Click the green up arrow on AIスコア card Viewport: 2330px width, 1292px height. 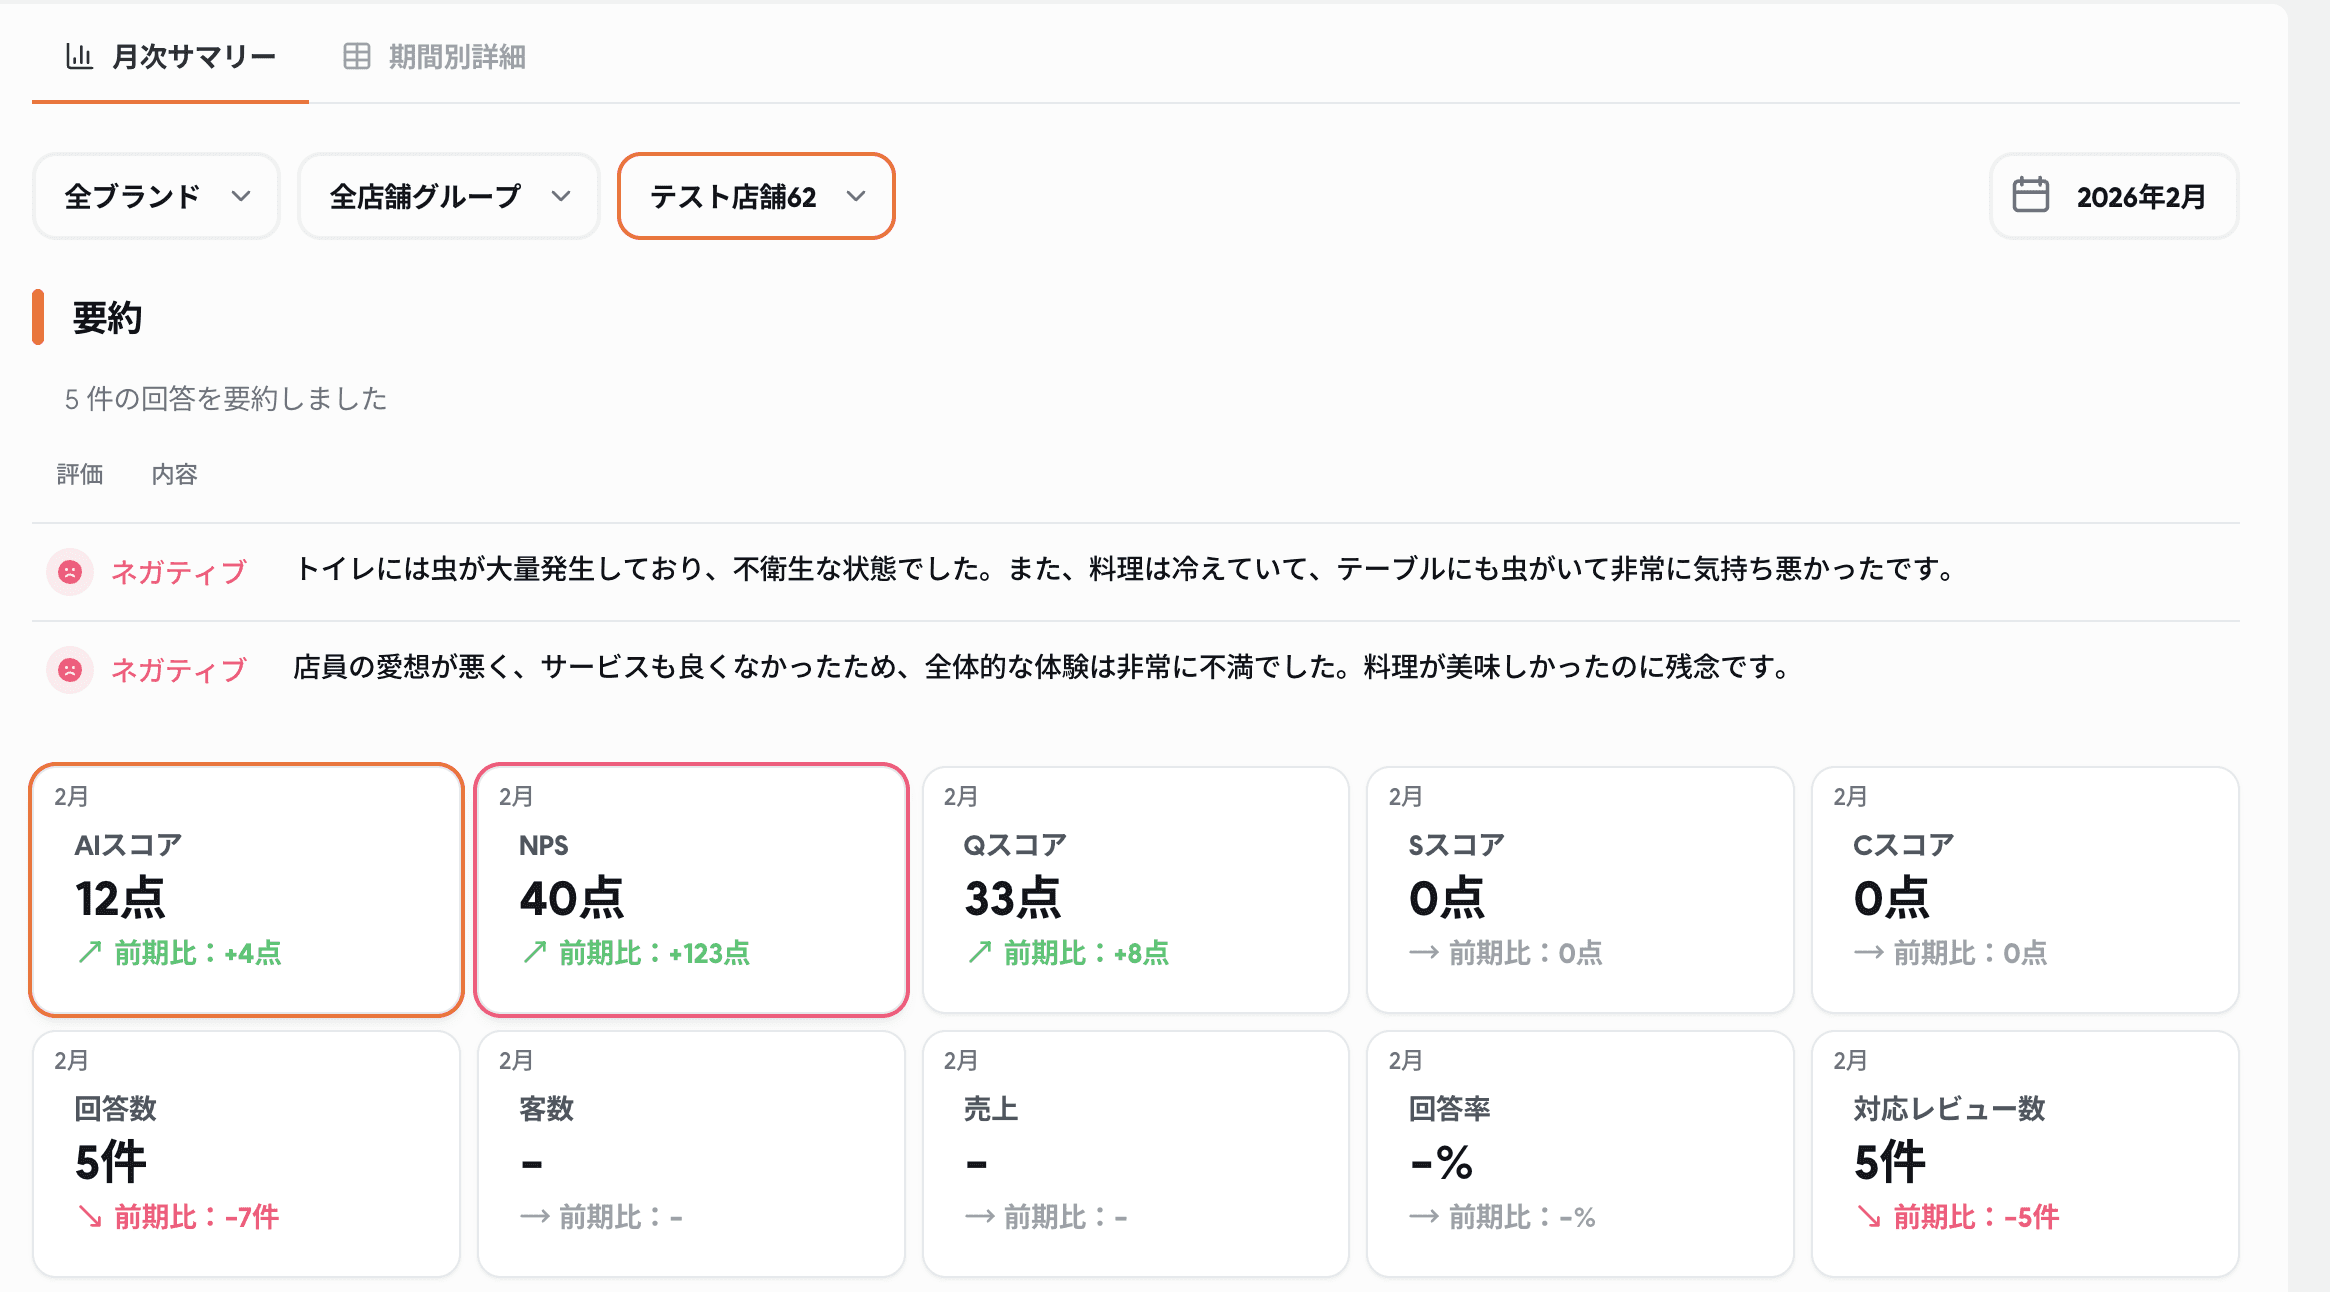coord(90,952)
